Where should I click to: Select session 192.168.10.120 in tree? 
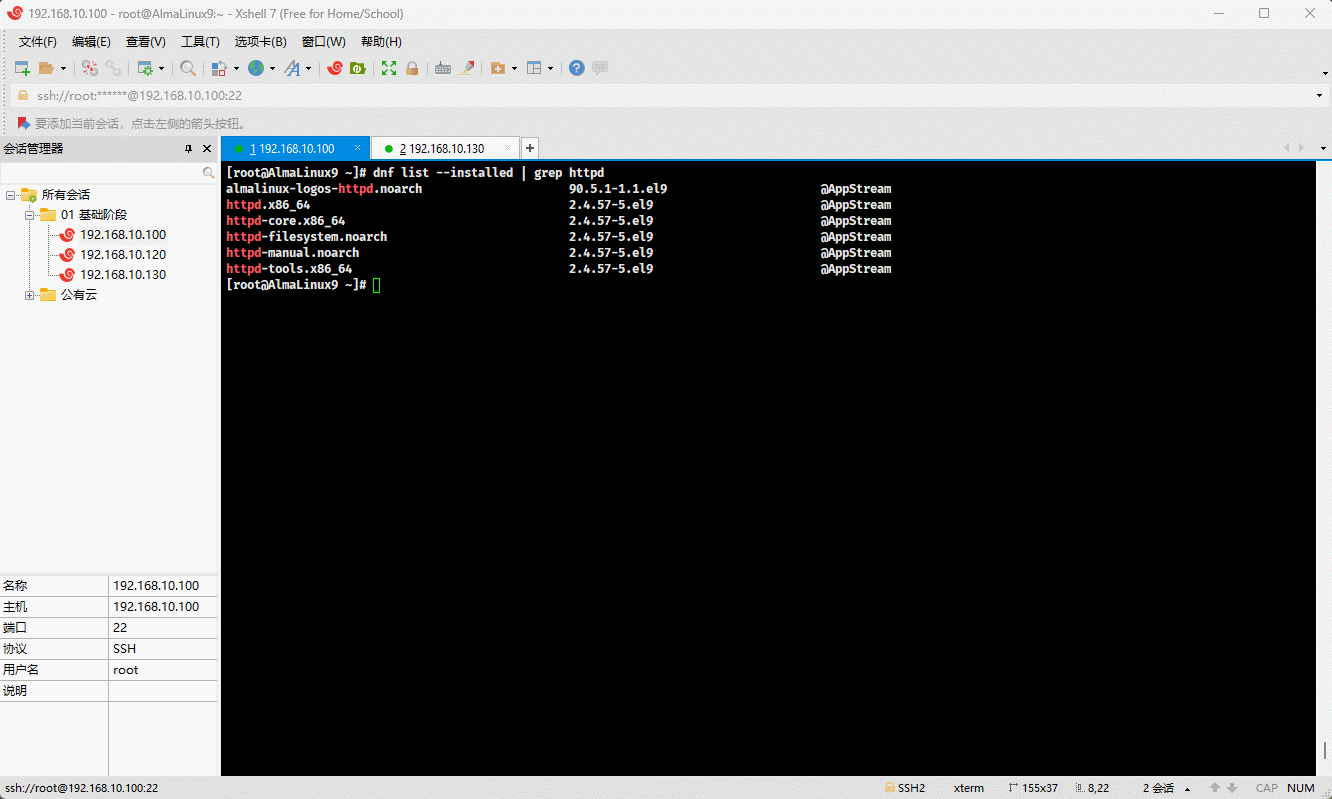[x=123, y=255]
